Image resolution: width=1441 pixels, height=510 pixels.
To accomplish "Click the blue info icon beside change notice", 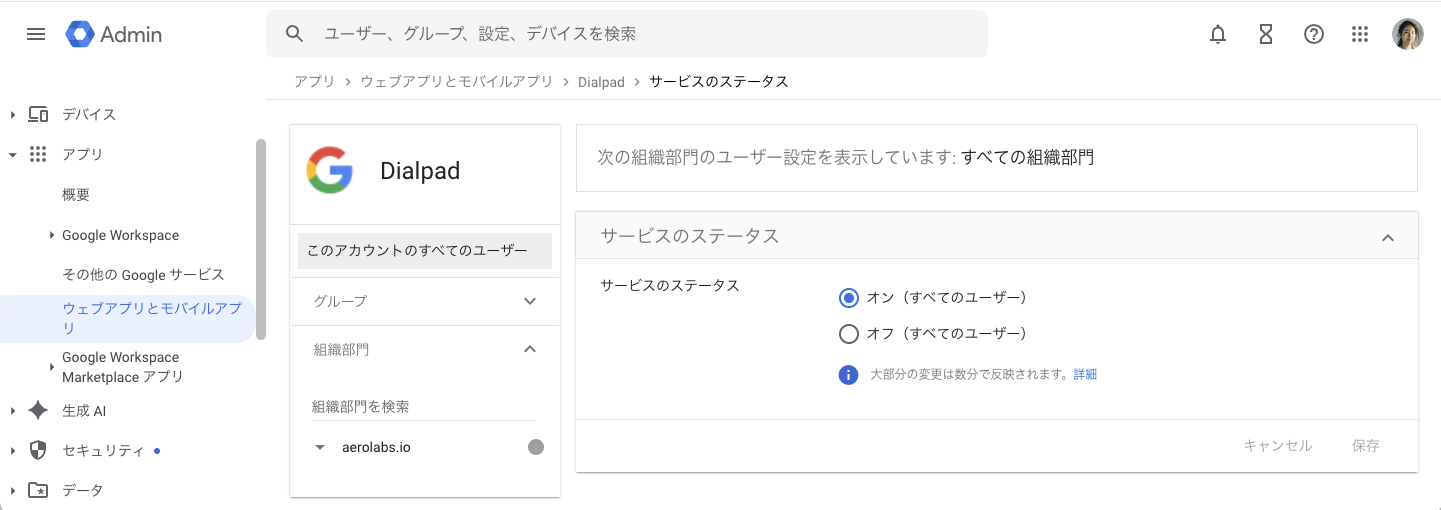I will [x=848, y=375].
